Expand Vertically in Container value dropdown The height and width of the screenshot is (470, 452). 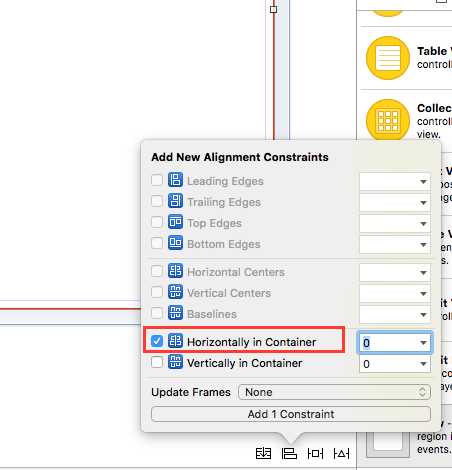tap(423, 364)
